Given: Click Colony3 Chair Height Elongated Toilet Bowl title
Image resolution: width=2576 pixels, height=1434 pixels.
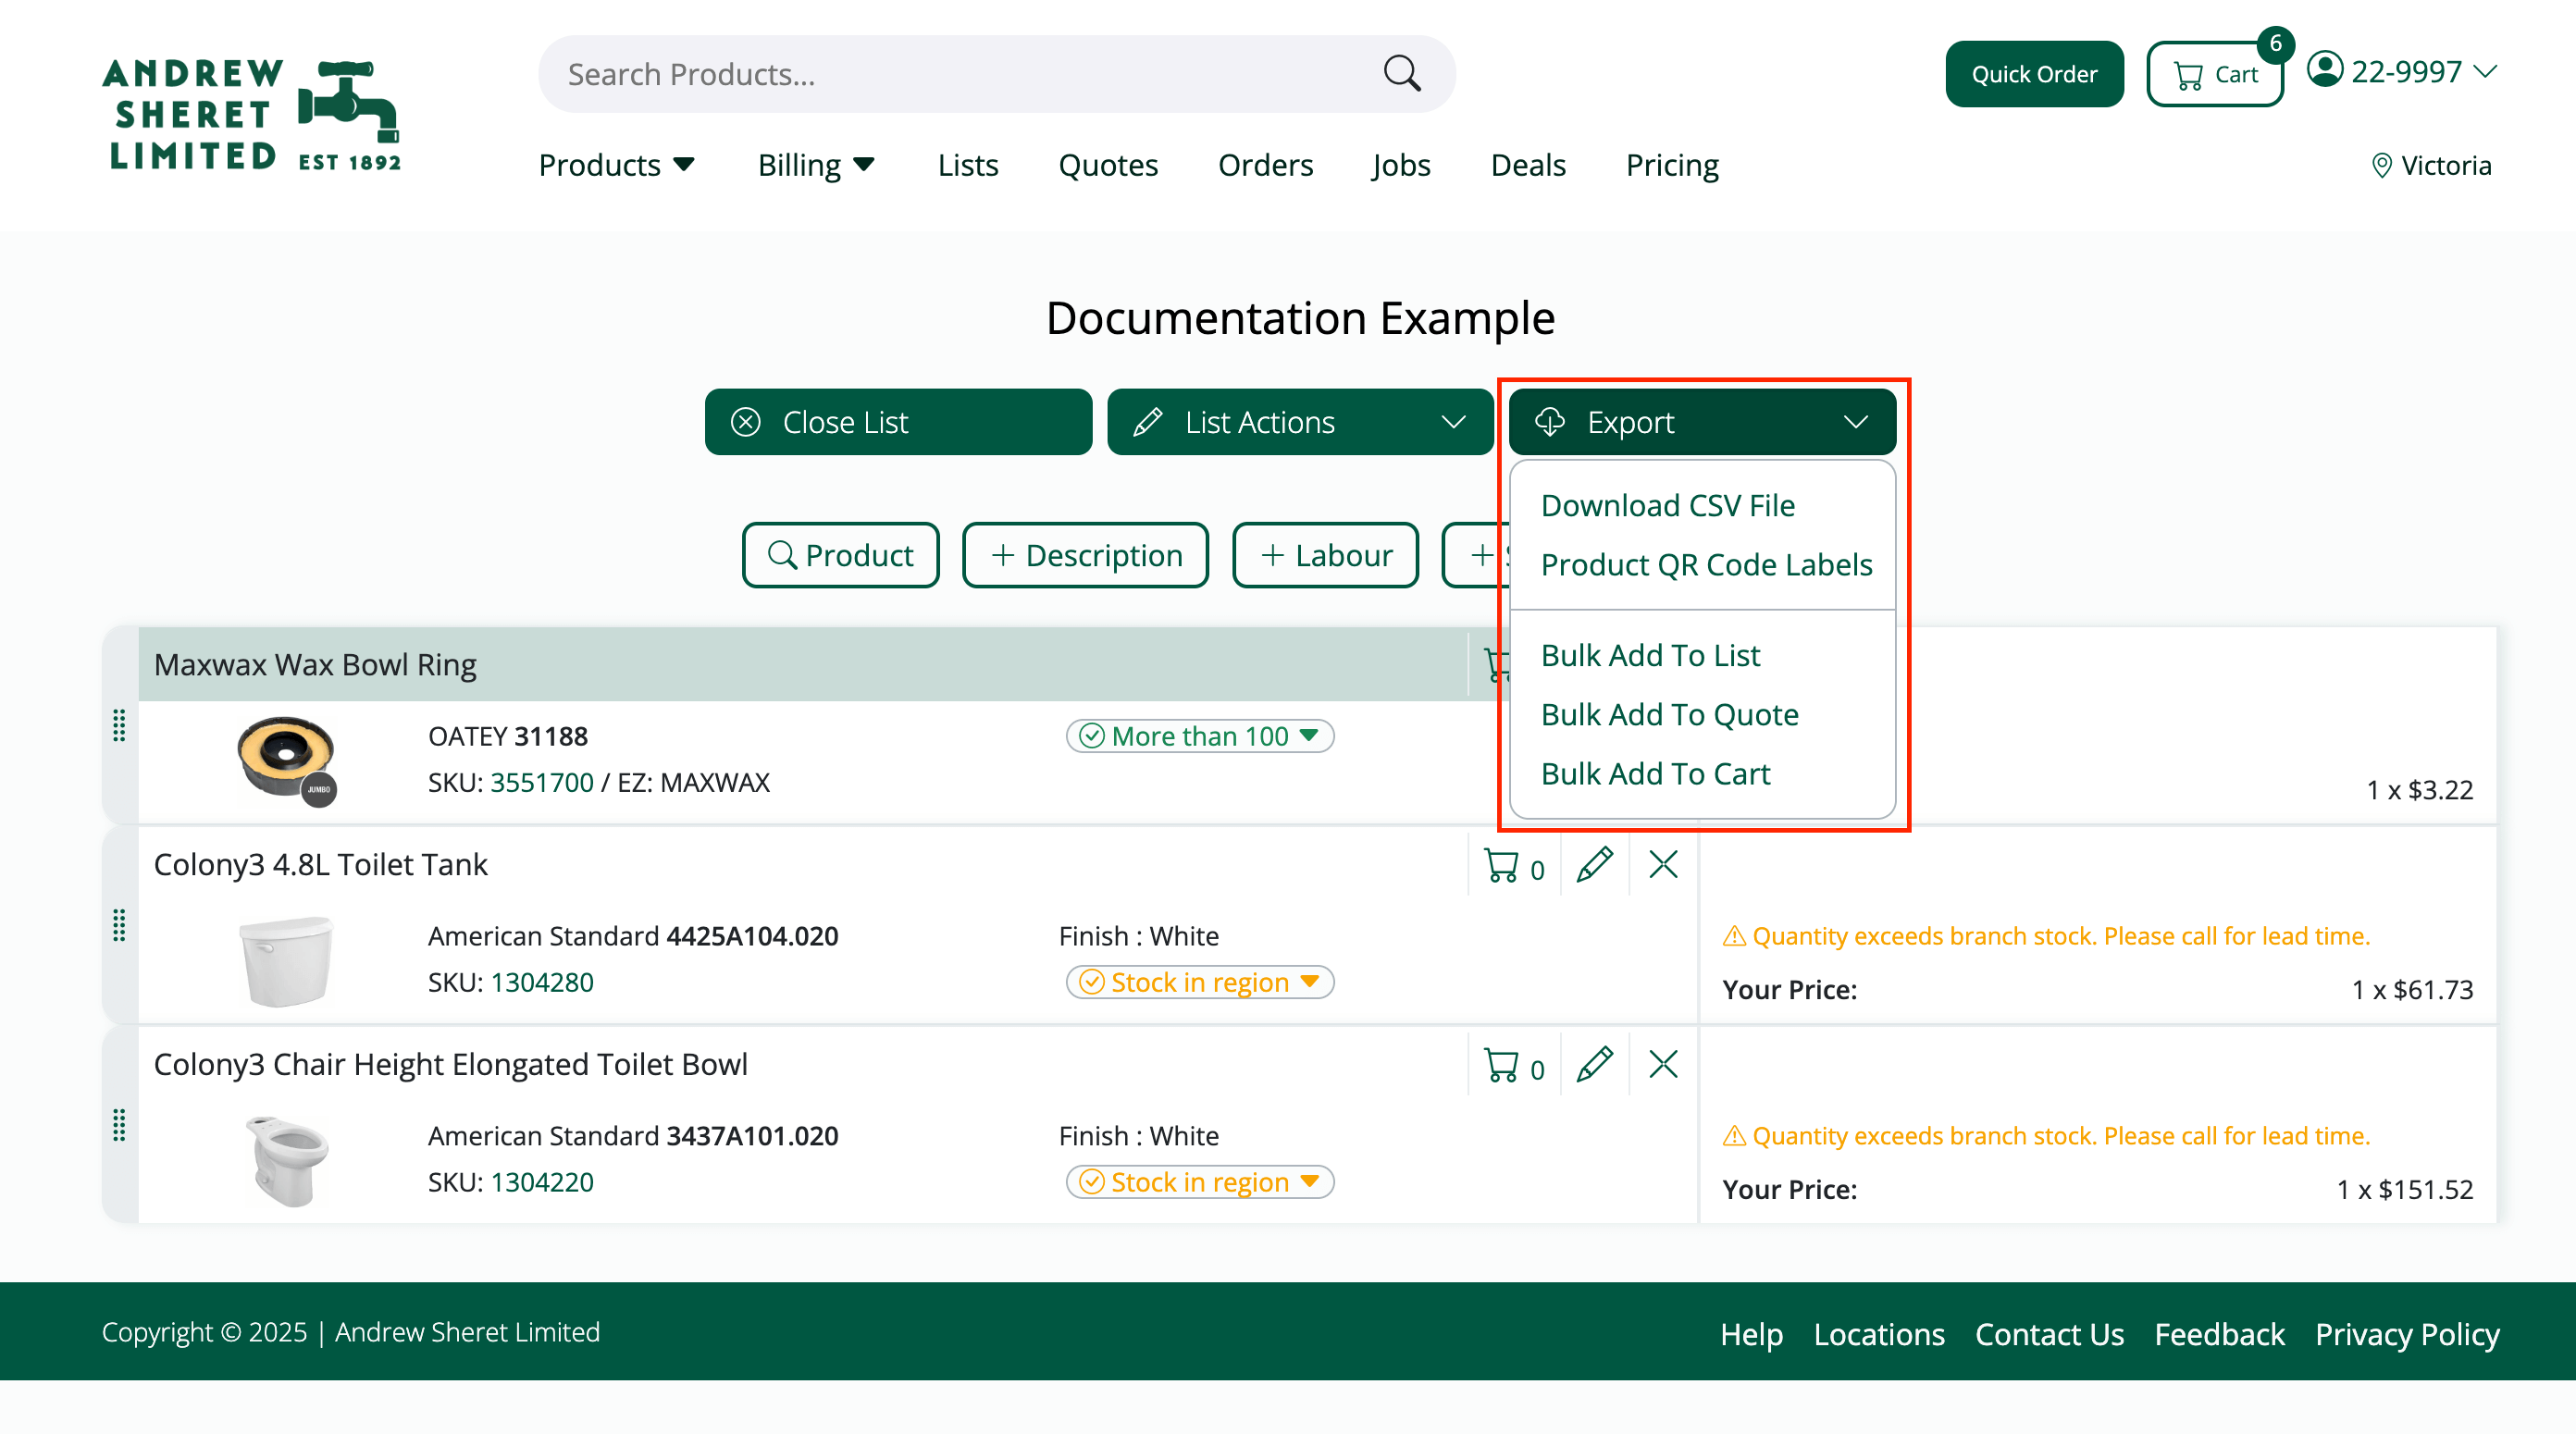Looking at the screenshot, I should click(450, 1065).
